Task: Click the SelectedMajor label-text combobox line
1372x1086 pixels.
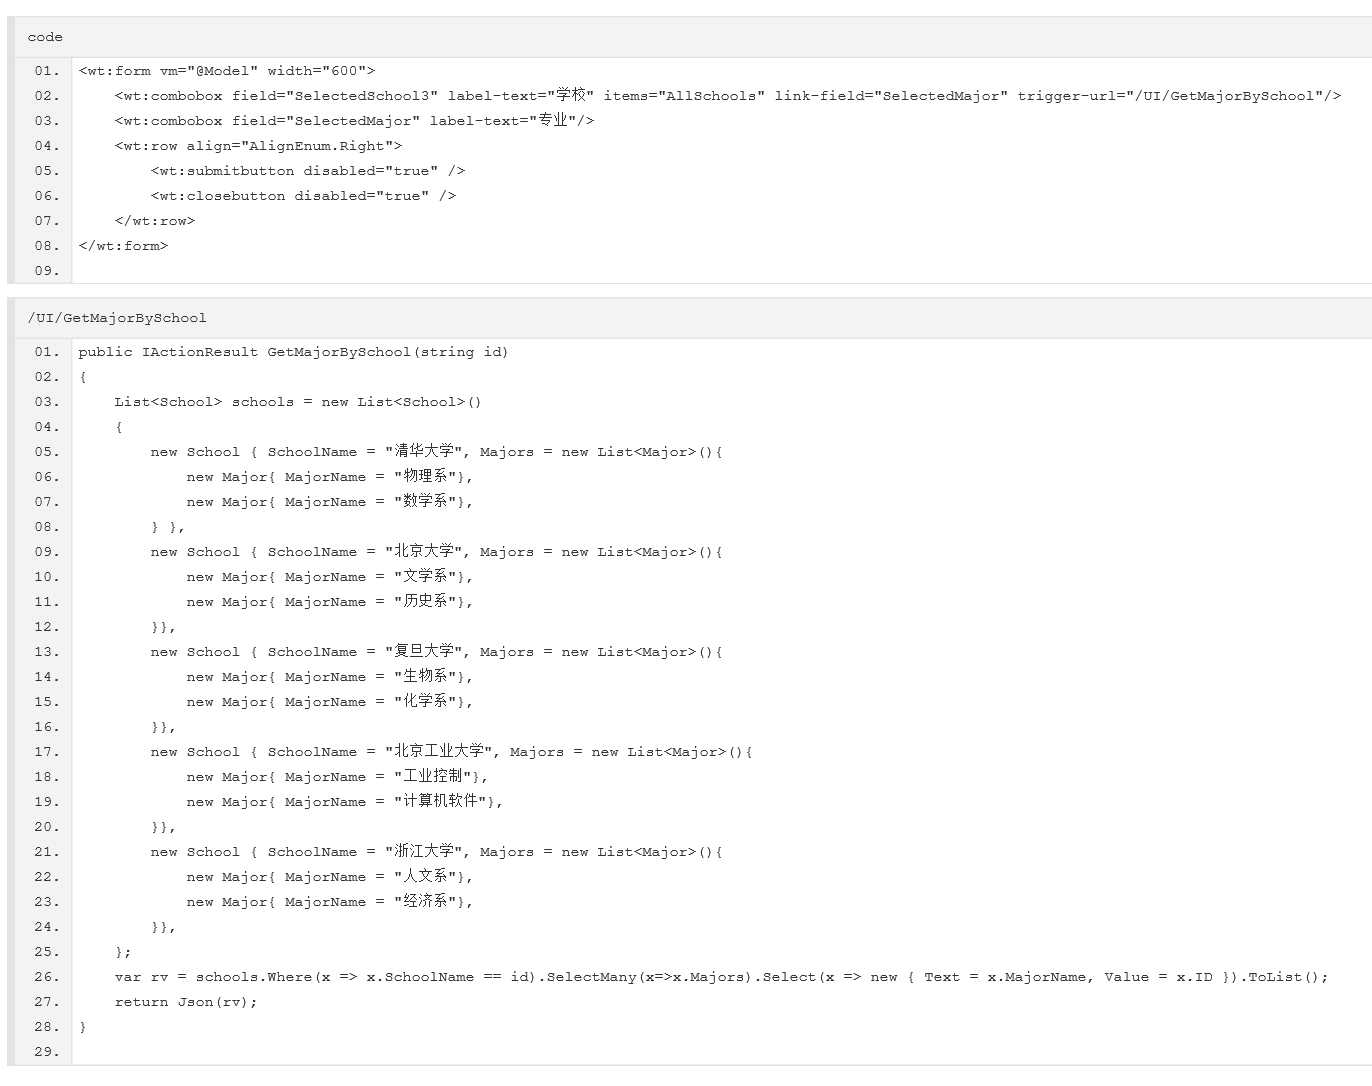Action: (354, 121)
